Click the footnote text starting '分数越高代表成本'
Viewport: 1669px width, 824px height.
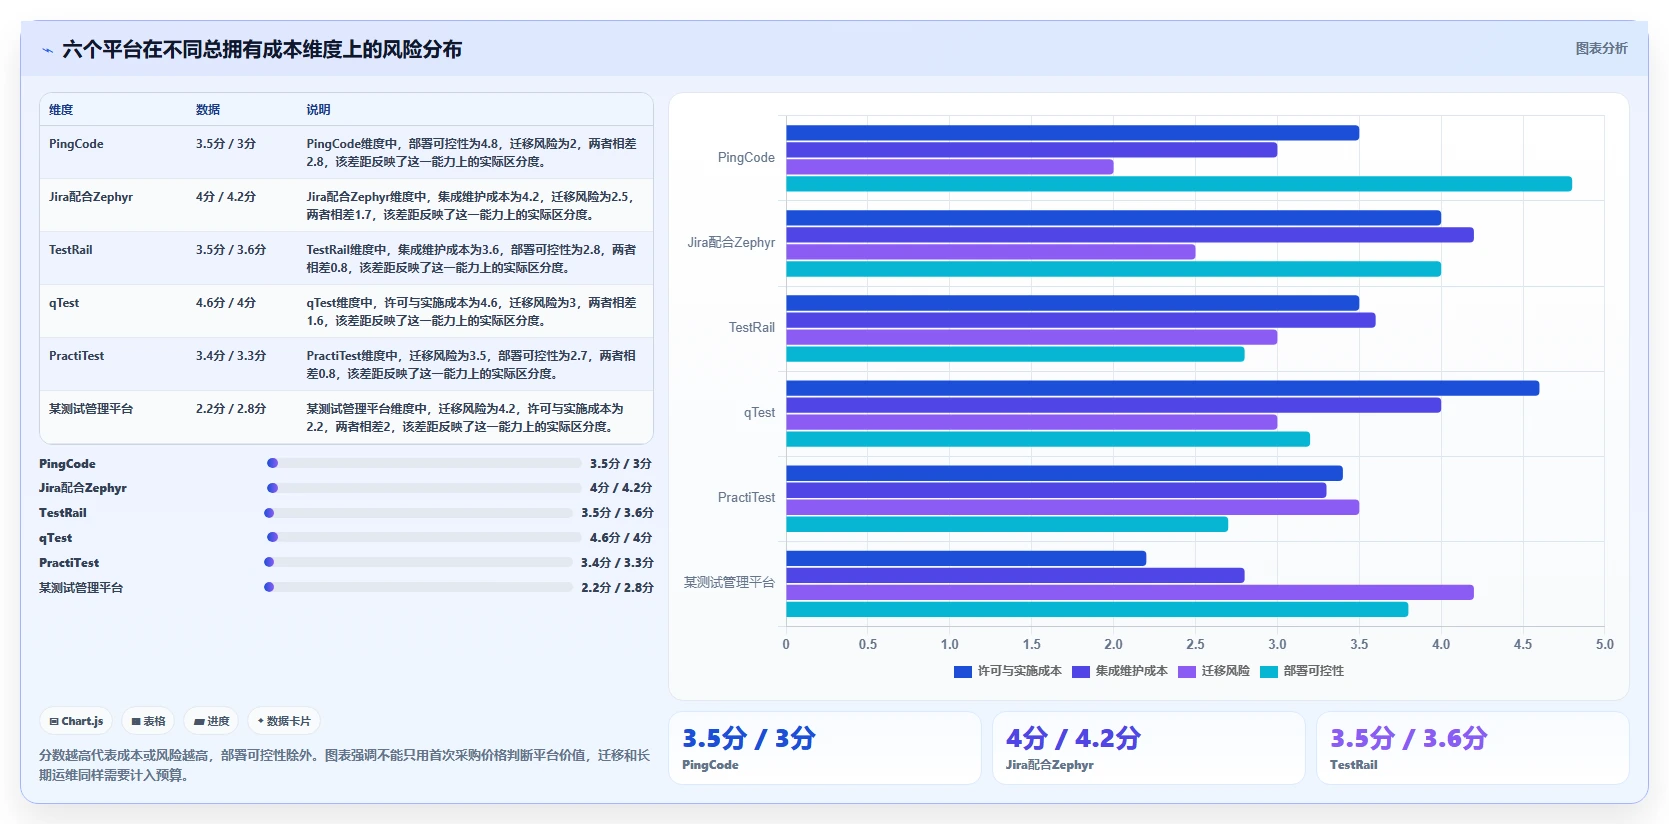pyautogui.click(x=344, y=765)
